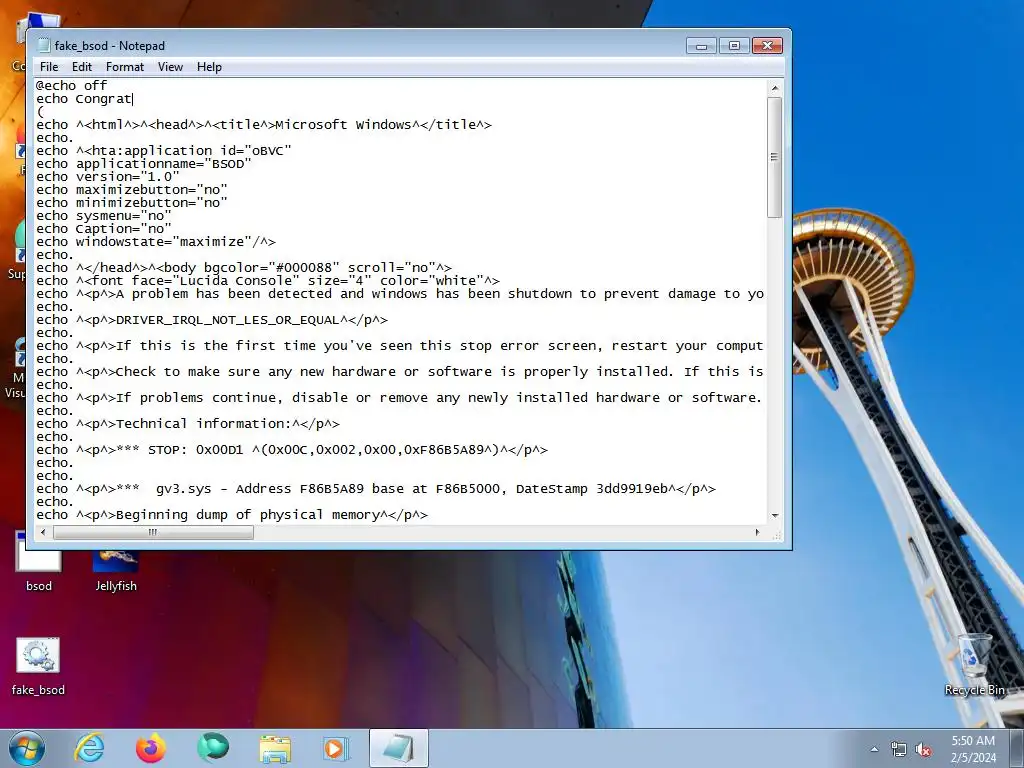
Task: Click the line 'echo maximizebutton="no"'
Action: point(132,189)
